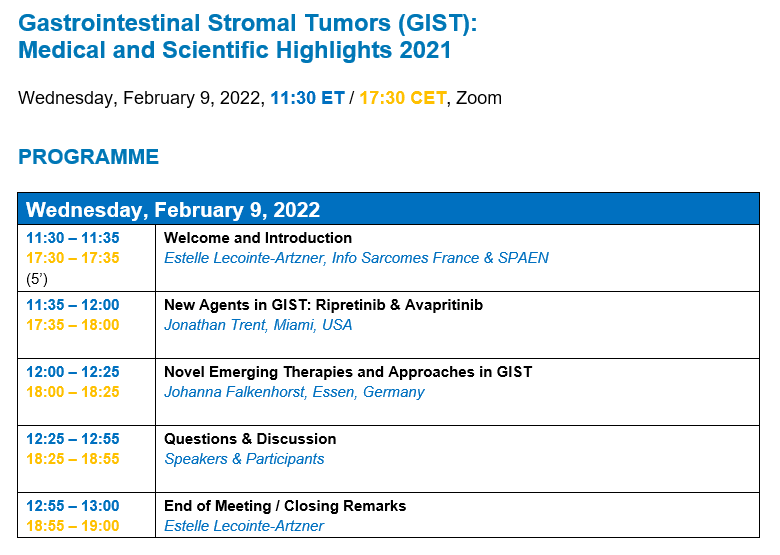Viewport: 780px width, 555px height.
Task: Click the "Gastrointestinal Stromal Tumors (GIST)" title line
Action: click(x=240, y=21)
